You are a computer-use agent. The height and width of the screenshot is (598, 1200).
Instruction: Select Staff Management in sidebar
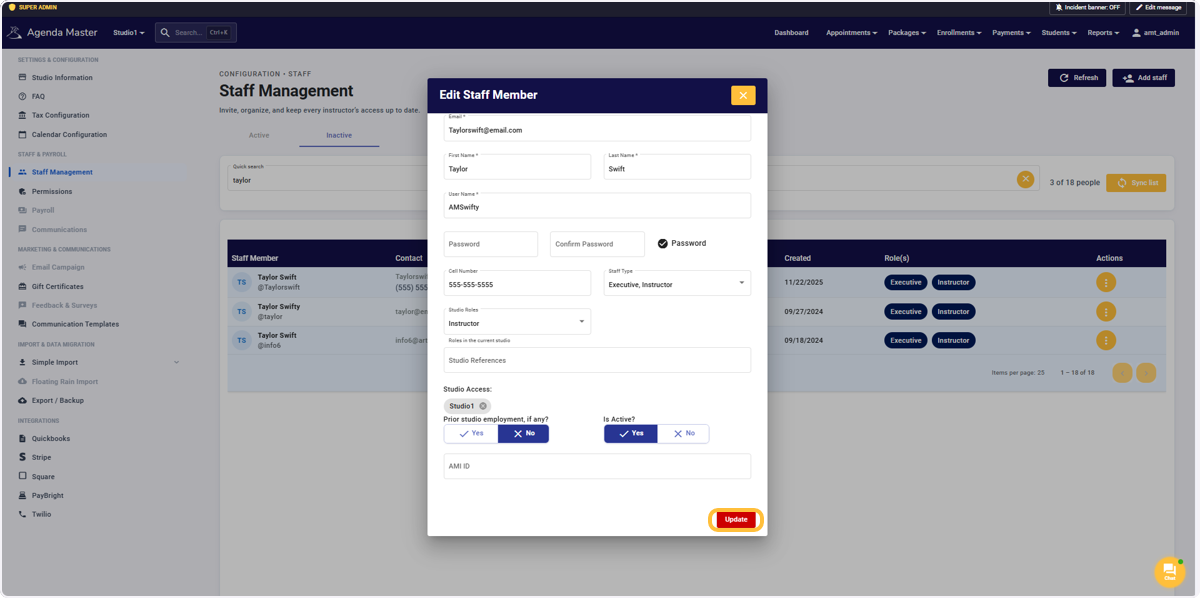coord(62,172)
